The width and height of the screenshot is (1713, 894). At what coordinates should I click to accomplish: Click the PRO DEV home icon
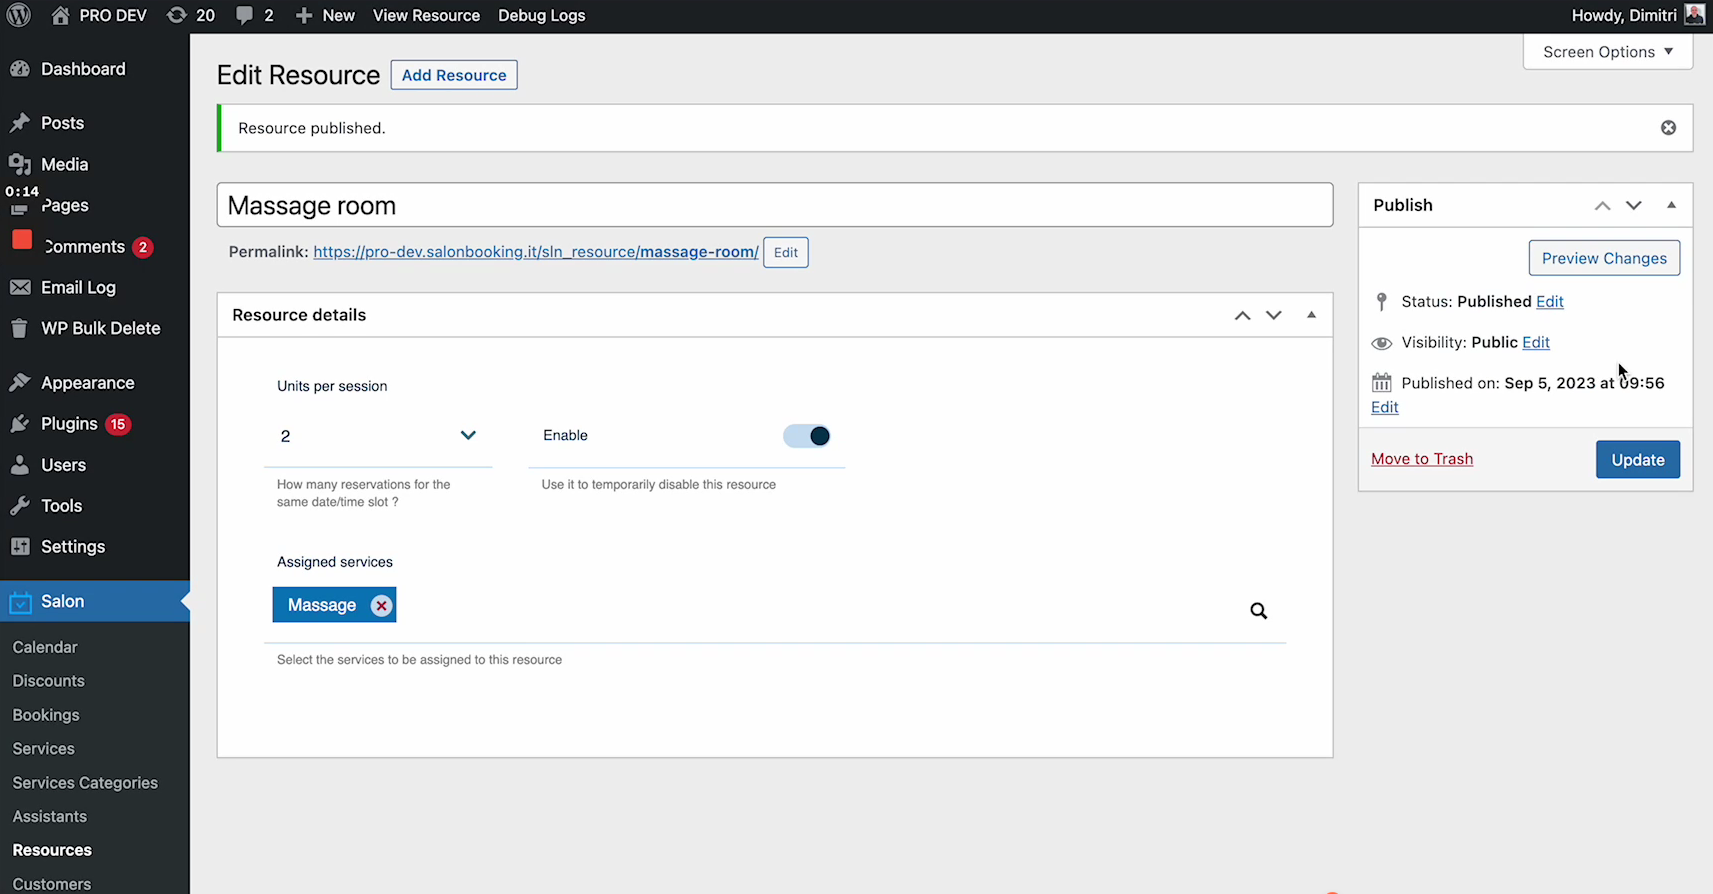(61, 15)
